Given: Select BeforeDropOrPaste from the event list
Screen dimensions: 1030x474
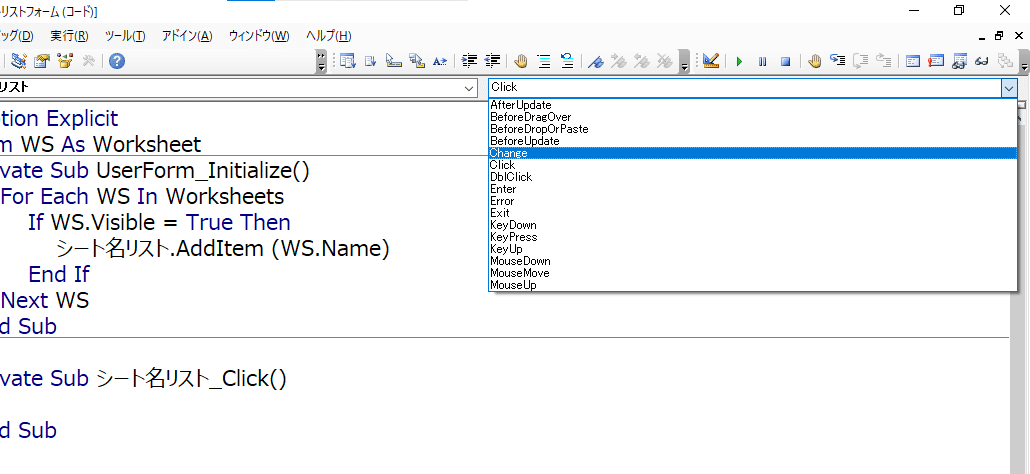Looking at the screenshot, I should (753, 129).
